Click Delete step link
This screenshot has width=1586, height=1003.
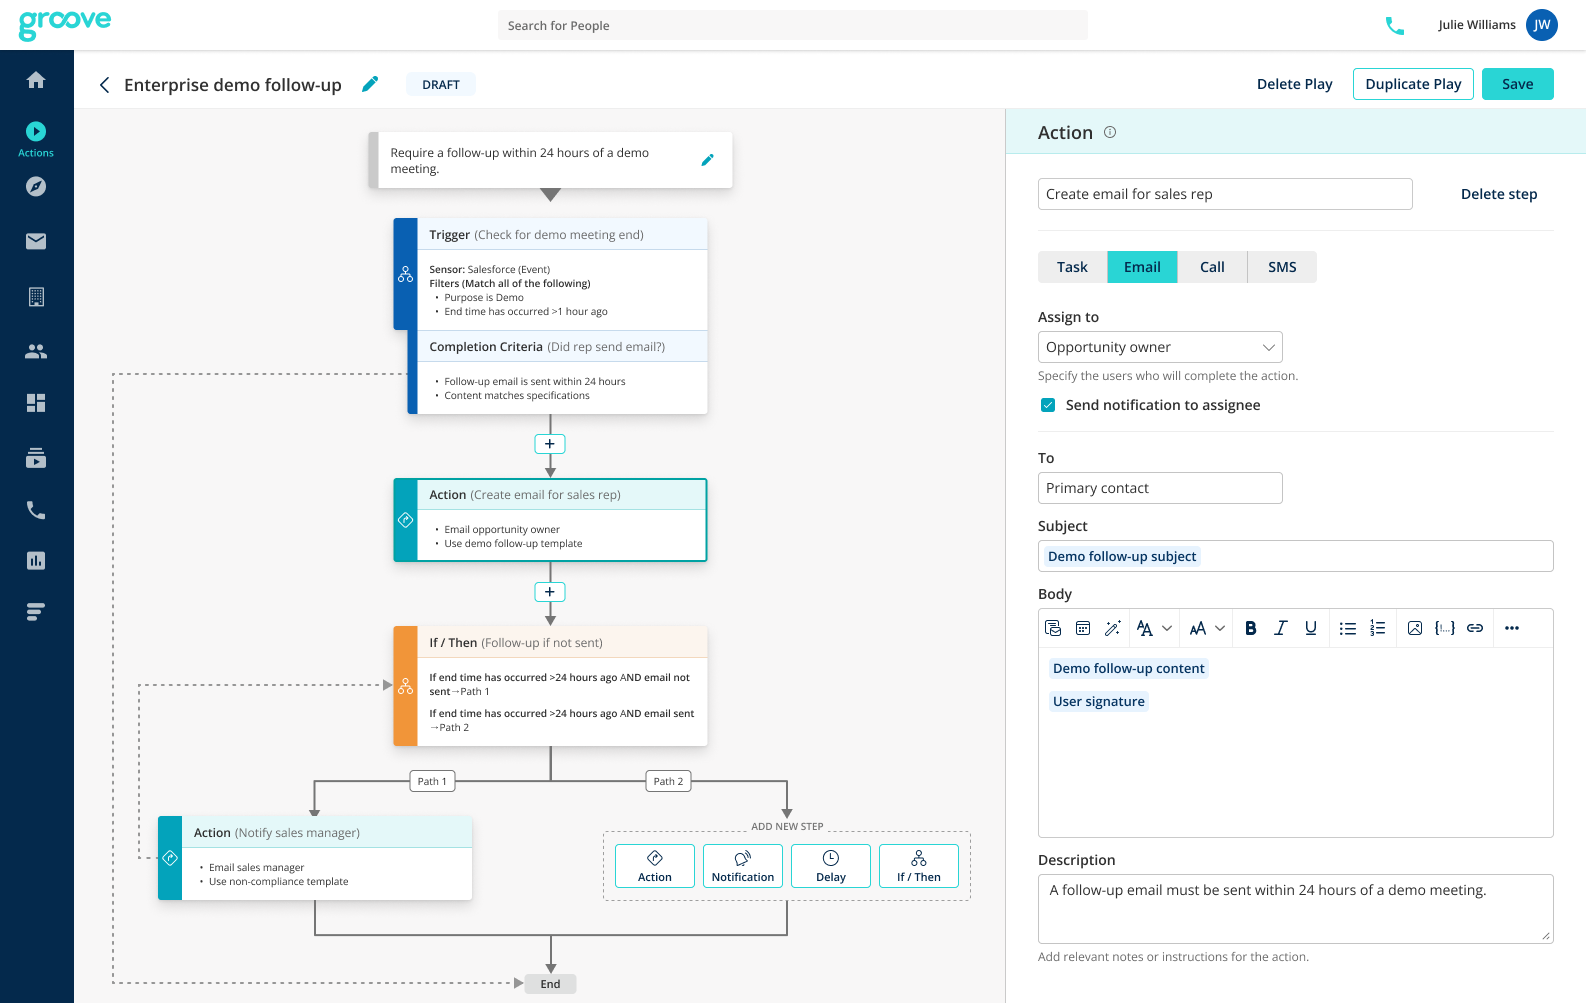coord(1499,194)
